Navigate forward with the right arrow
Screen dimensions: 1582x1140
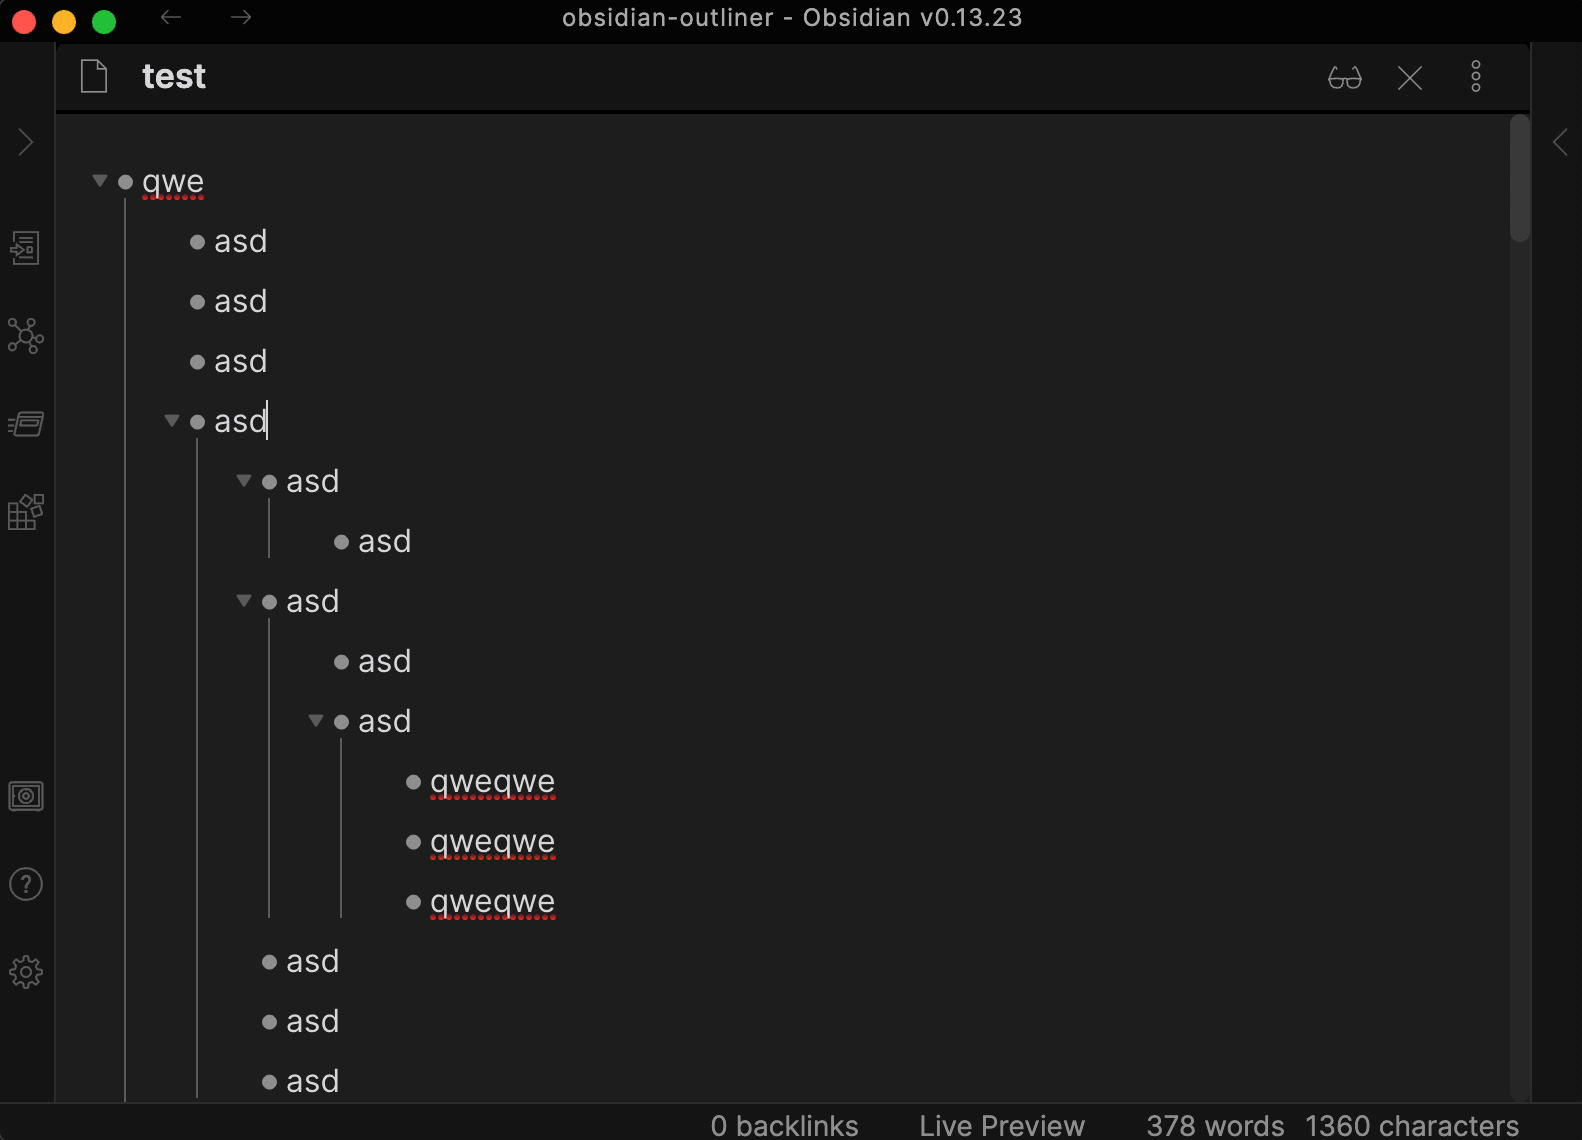pos(241,18)
